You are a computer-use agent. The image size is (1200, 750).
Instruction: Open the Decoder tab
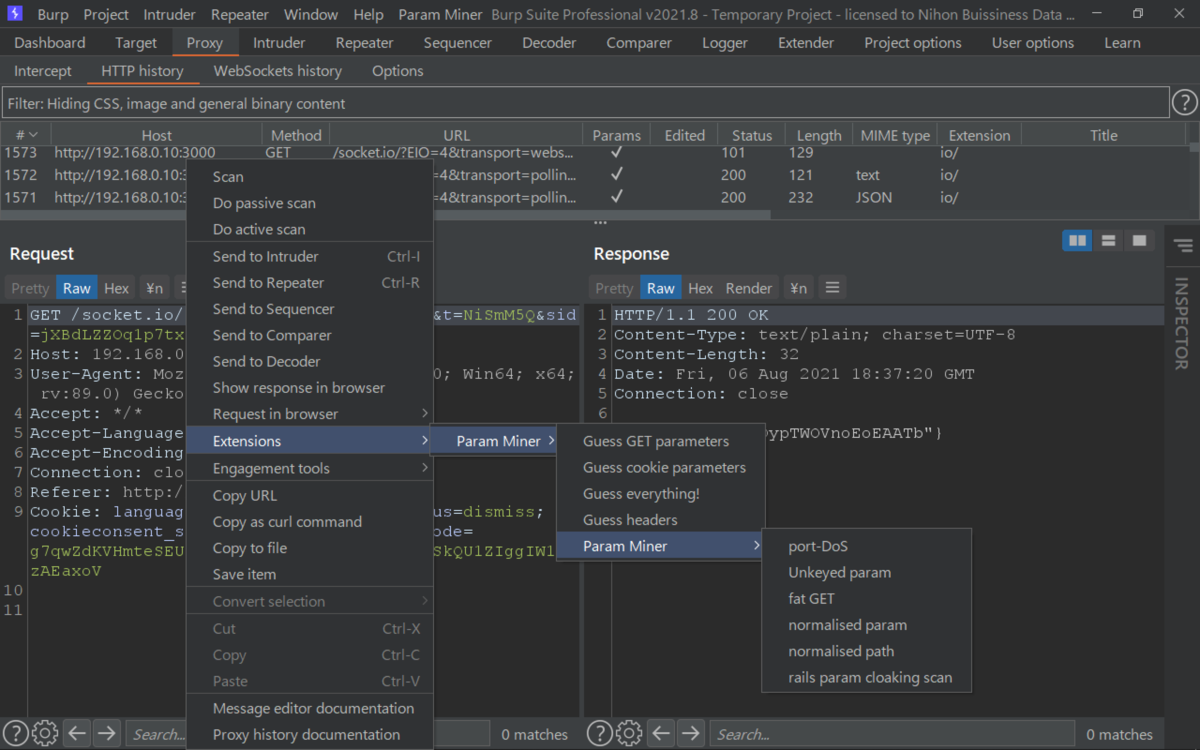(549, 43)
